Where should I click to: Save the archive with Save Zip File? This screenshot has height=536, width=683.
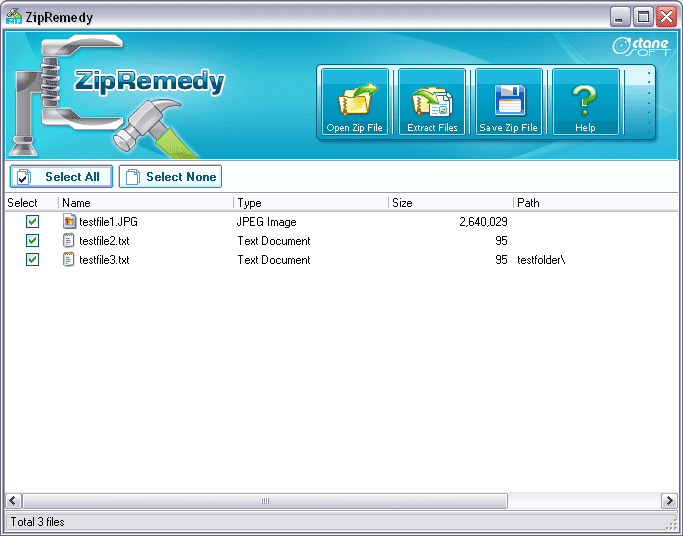(508, 102)
